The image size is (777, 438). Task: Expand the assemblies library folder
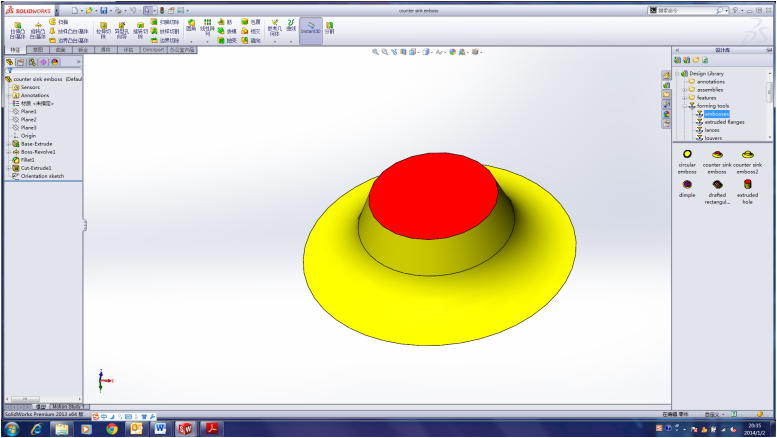coord(685,90)
